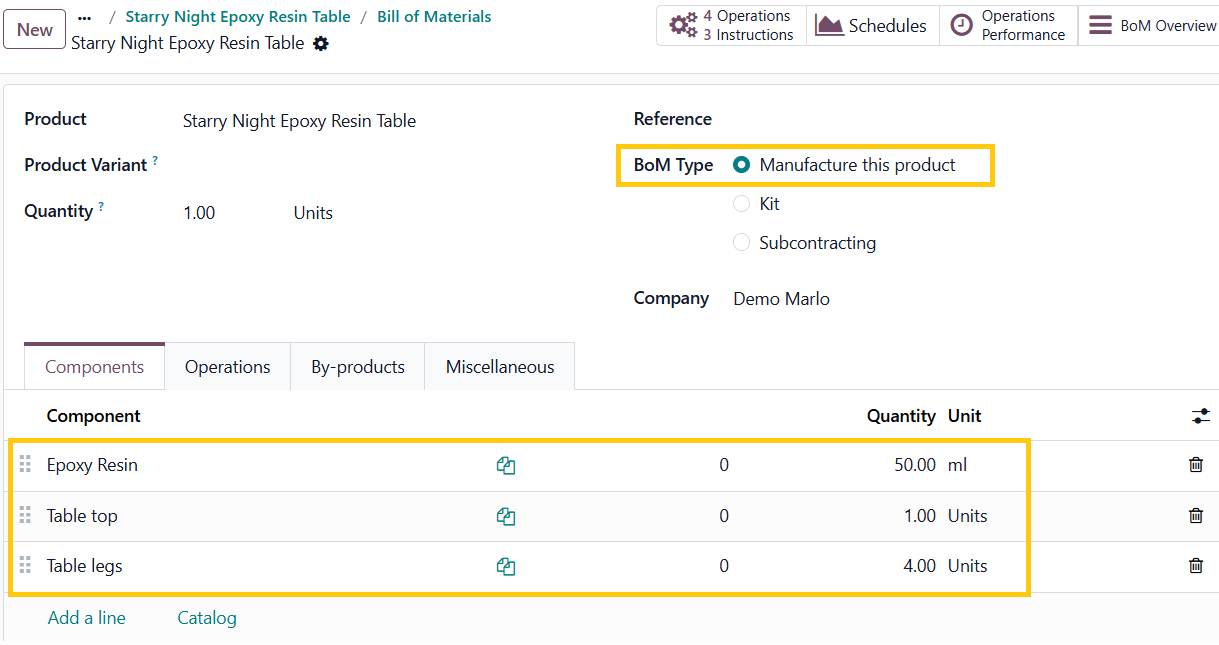Click the New button

(x=35, y=30)
